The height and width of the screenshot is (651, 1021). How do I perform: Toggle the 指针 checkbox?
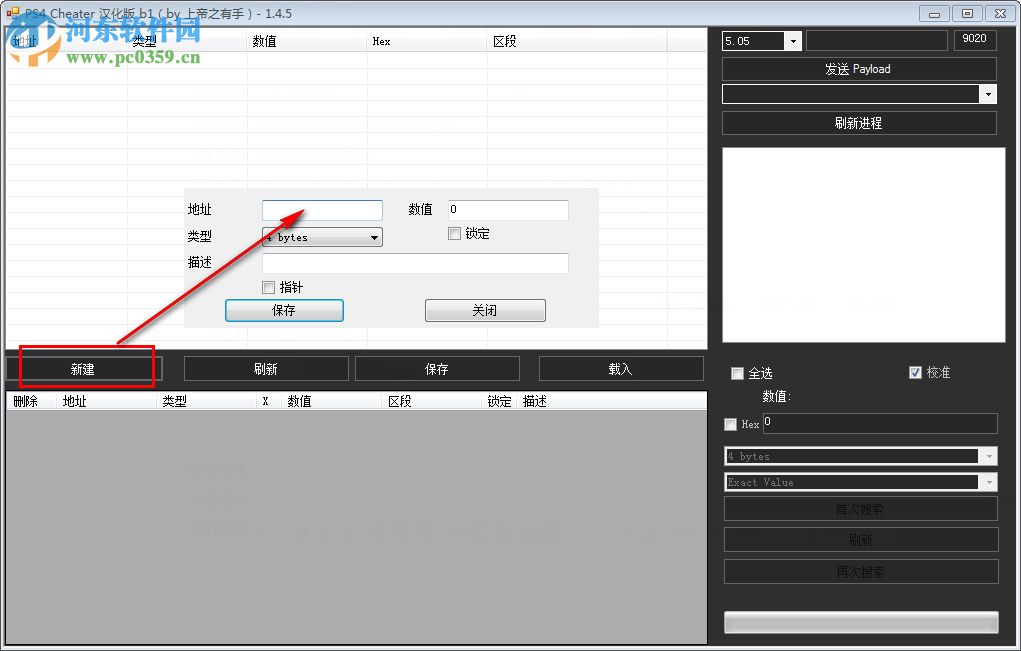[x=268, y=287]
